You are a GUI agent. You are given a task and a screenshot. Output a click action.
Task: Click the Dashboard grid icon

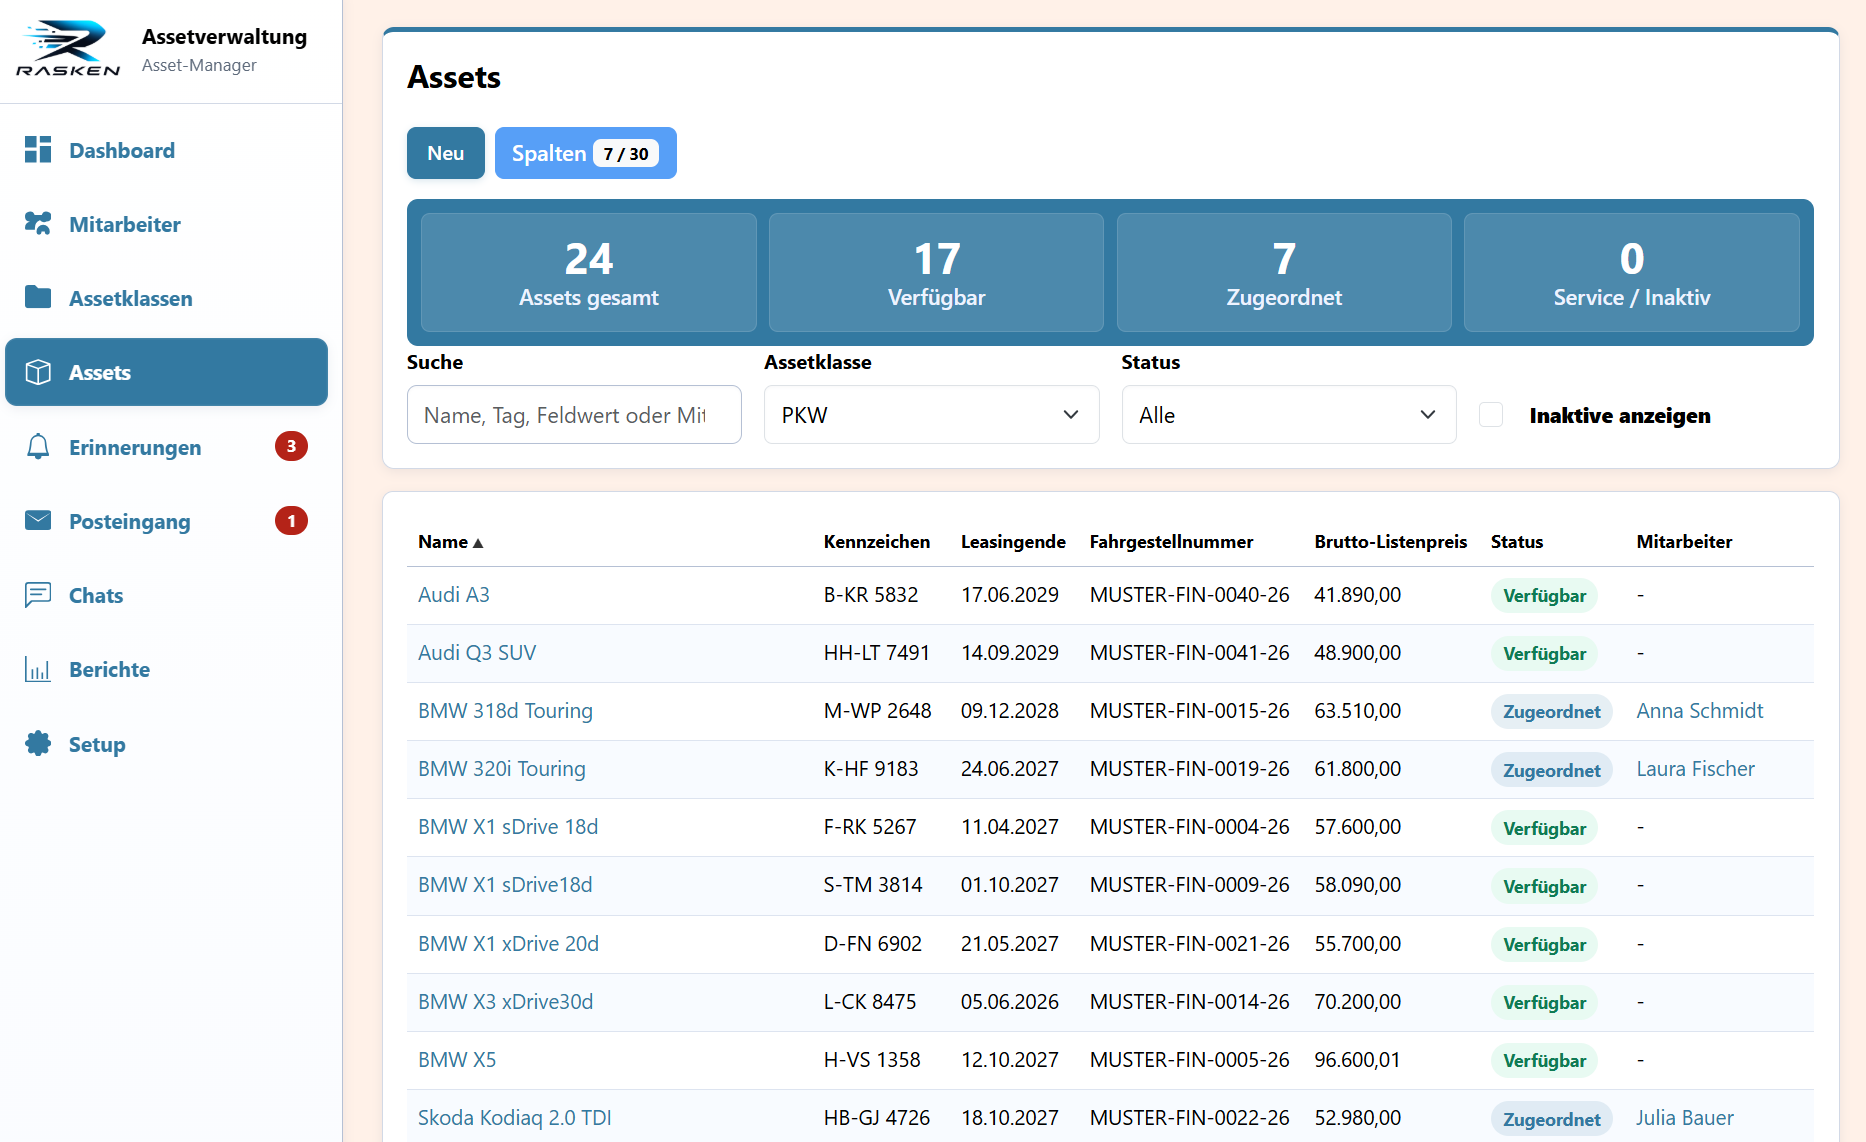tap(38, 150)
